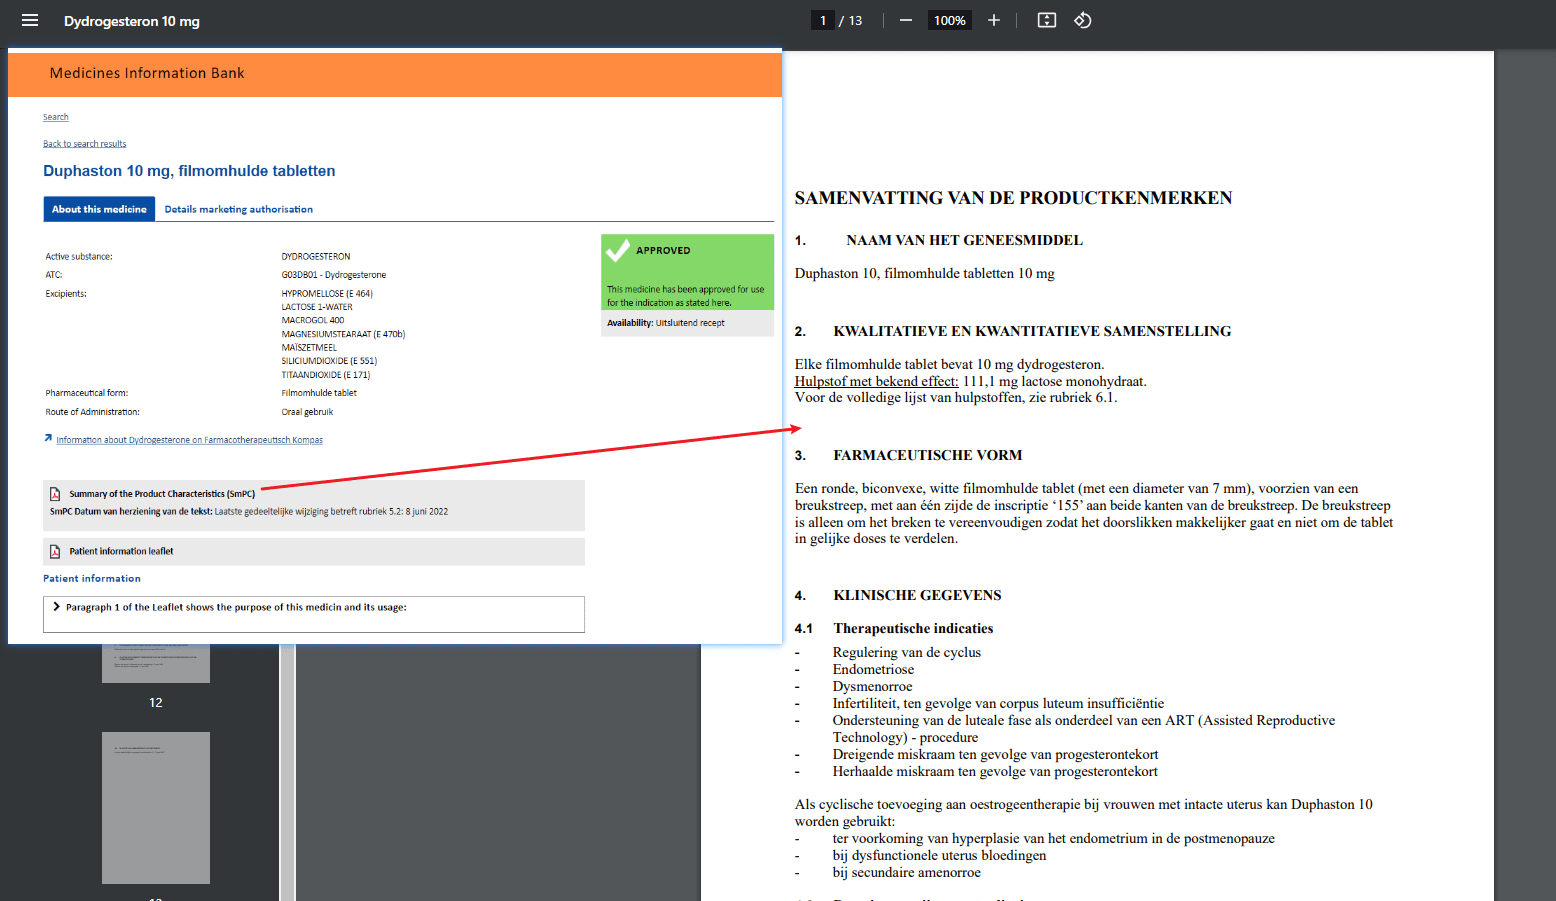Click the Search link
The width and height of the screenshot is (1556, 901).
[x=56, y=117]
